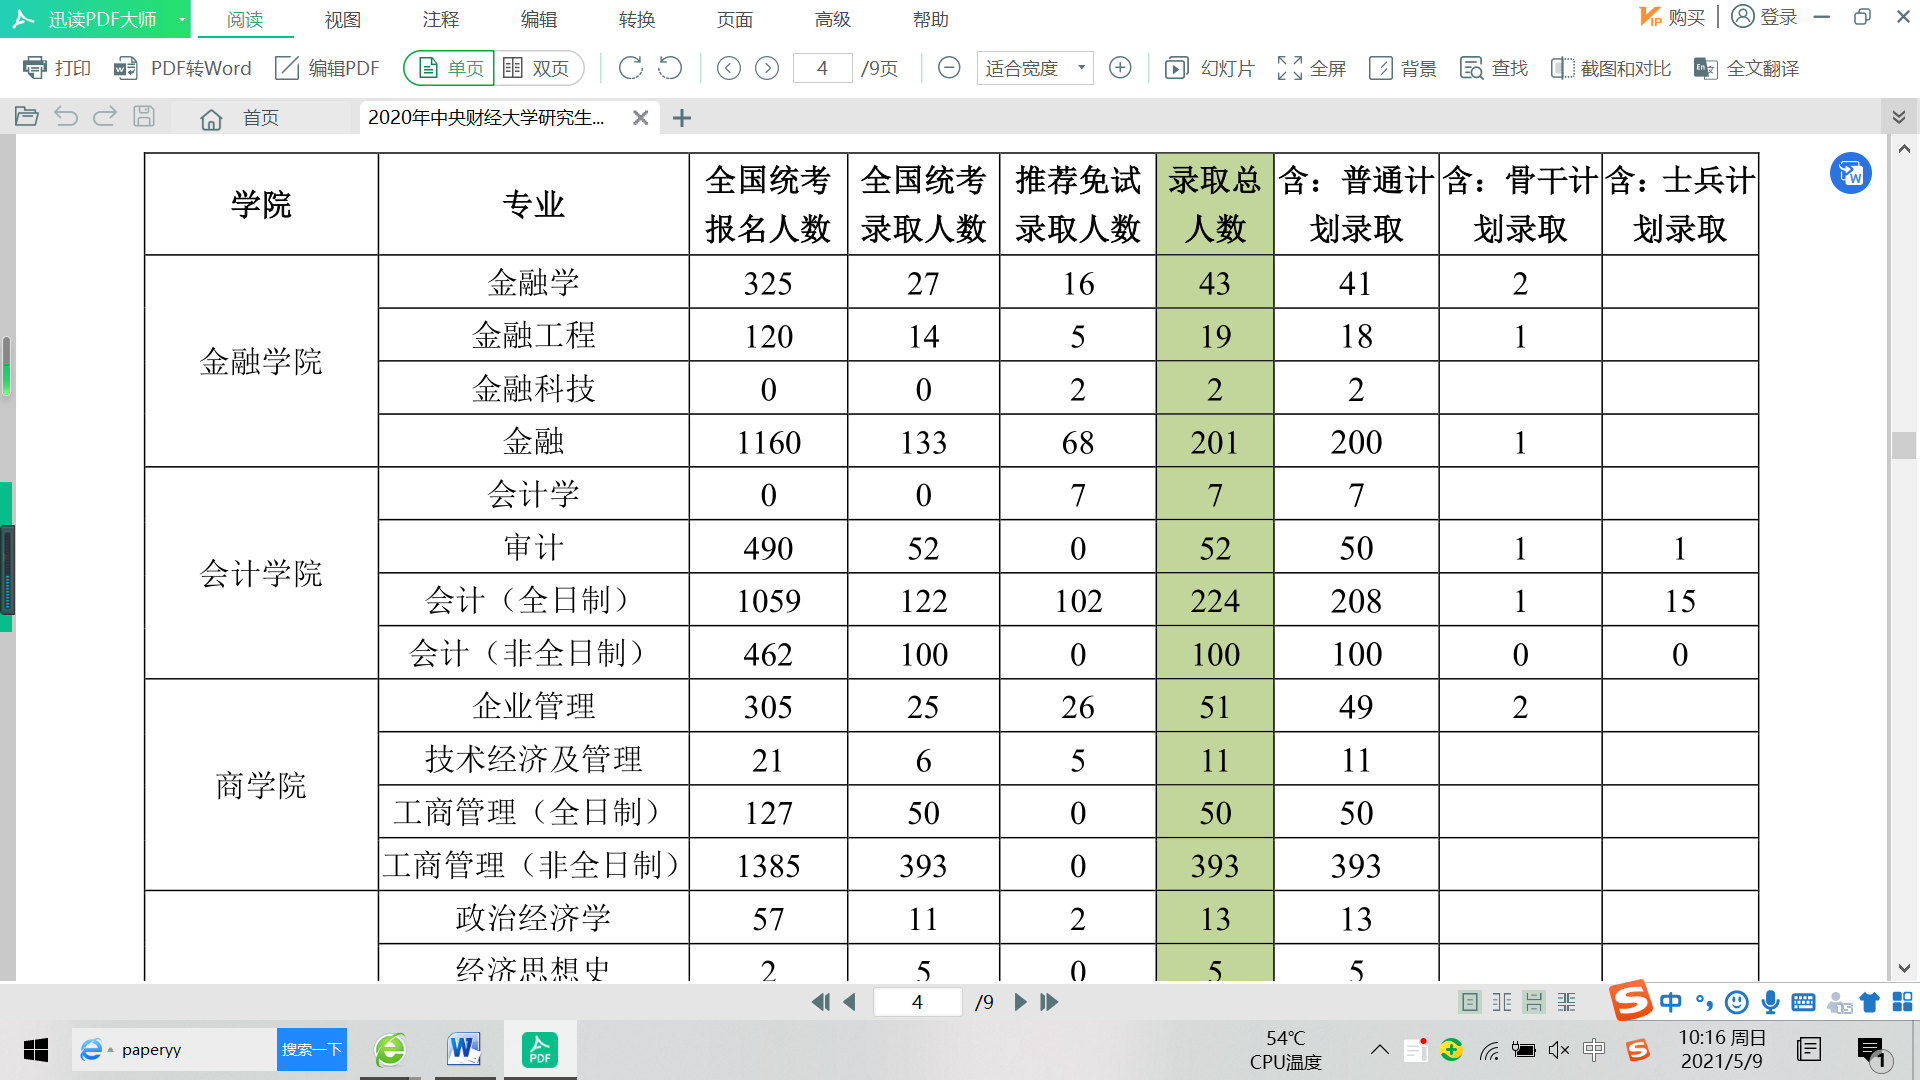
Task: Add a new tab with plus
Action: click(x=682, y=118)
